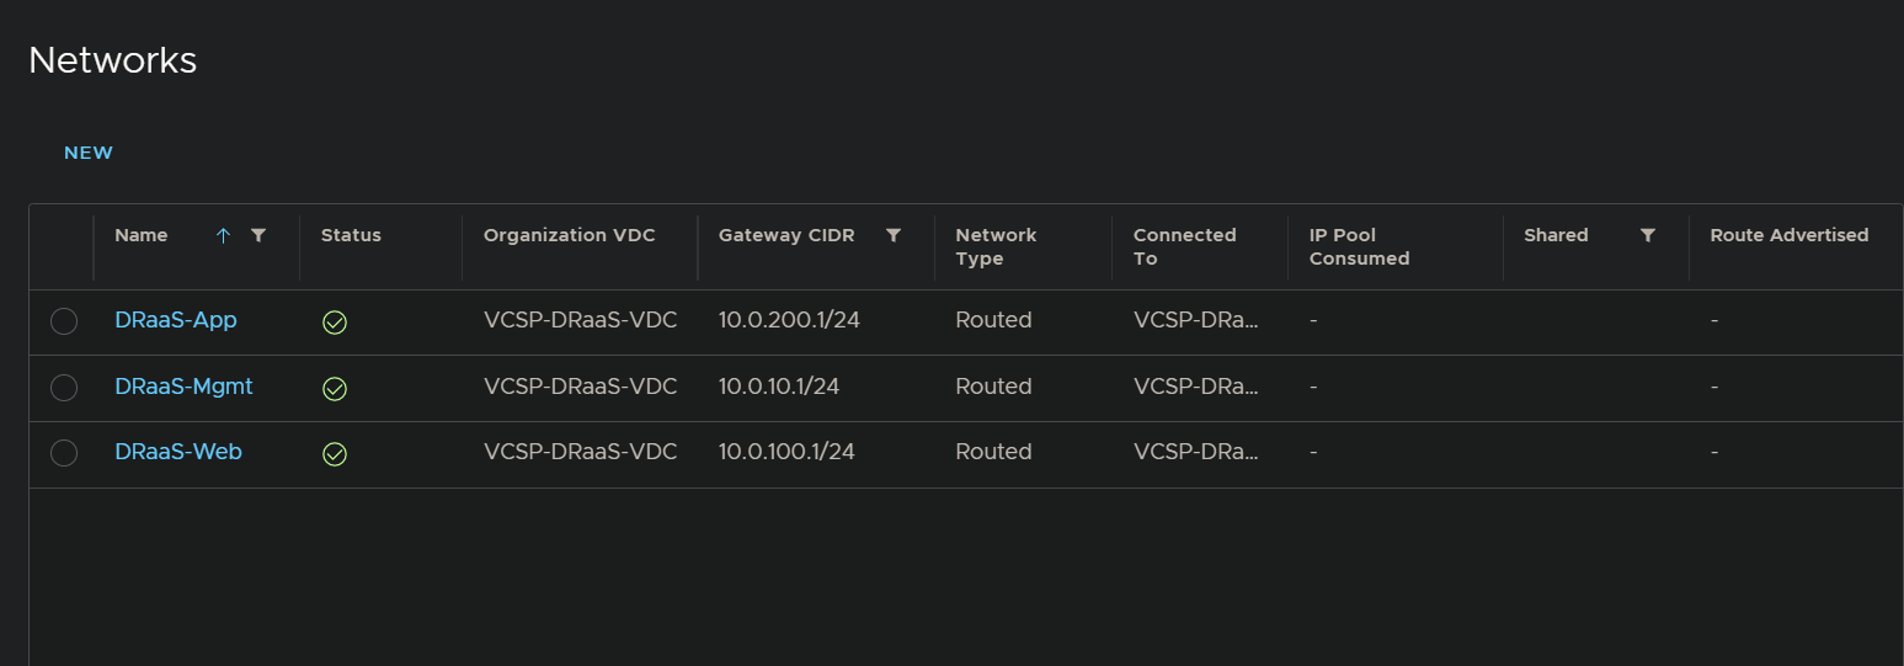This screenshot has height=666, width=1904.
Task: Select the DRaaS-App radio button
Action: coord(64,321)
